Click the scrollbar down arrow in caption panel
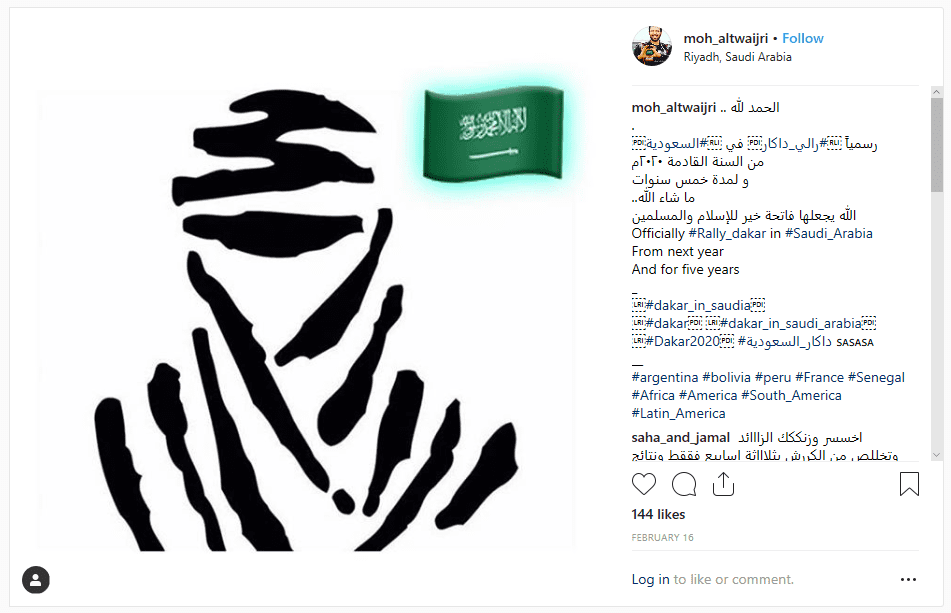The width and height of the screenshot is (951, 613). (x=936, y=455)
